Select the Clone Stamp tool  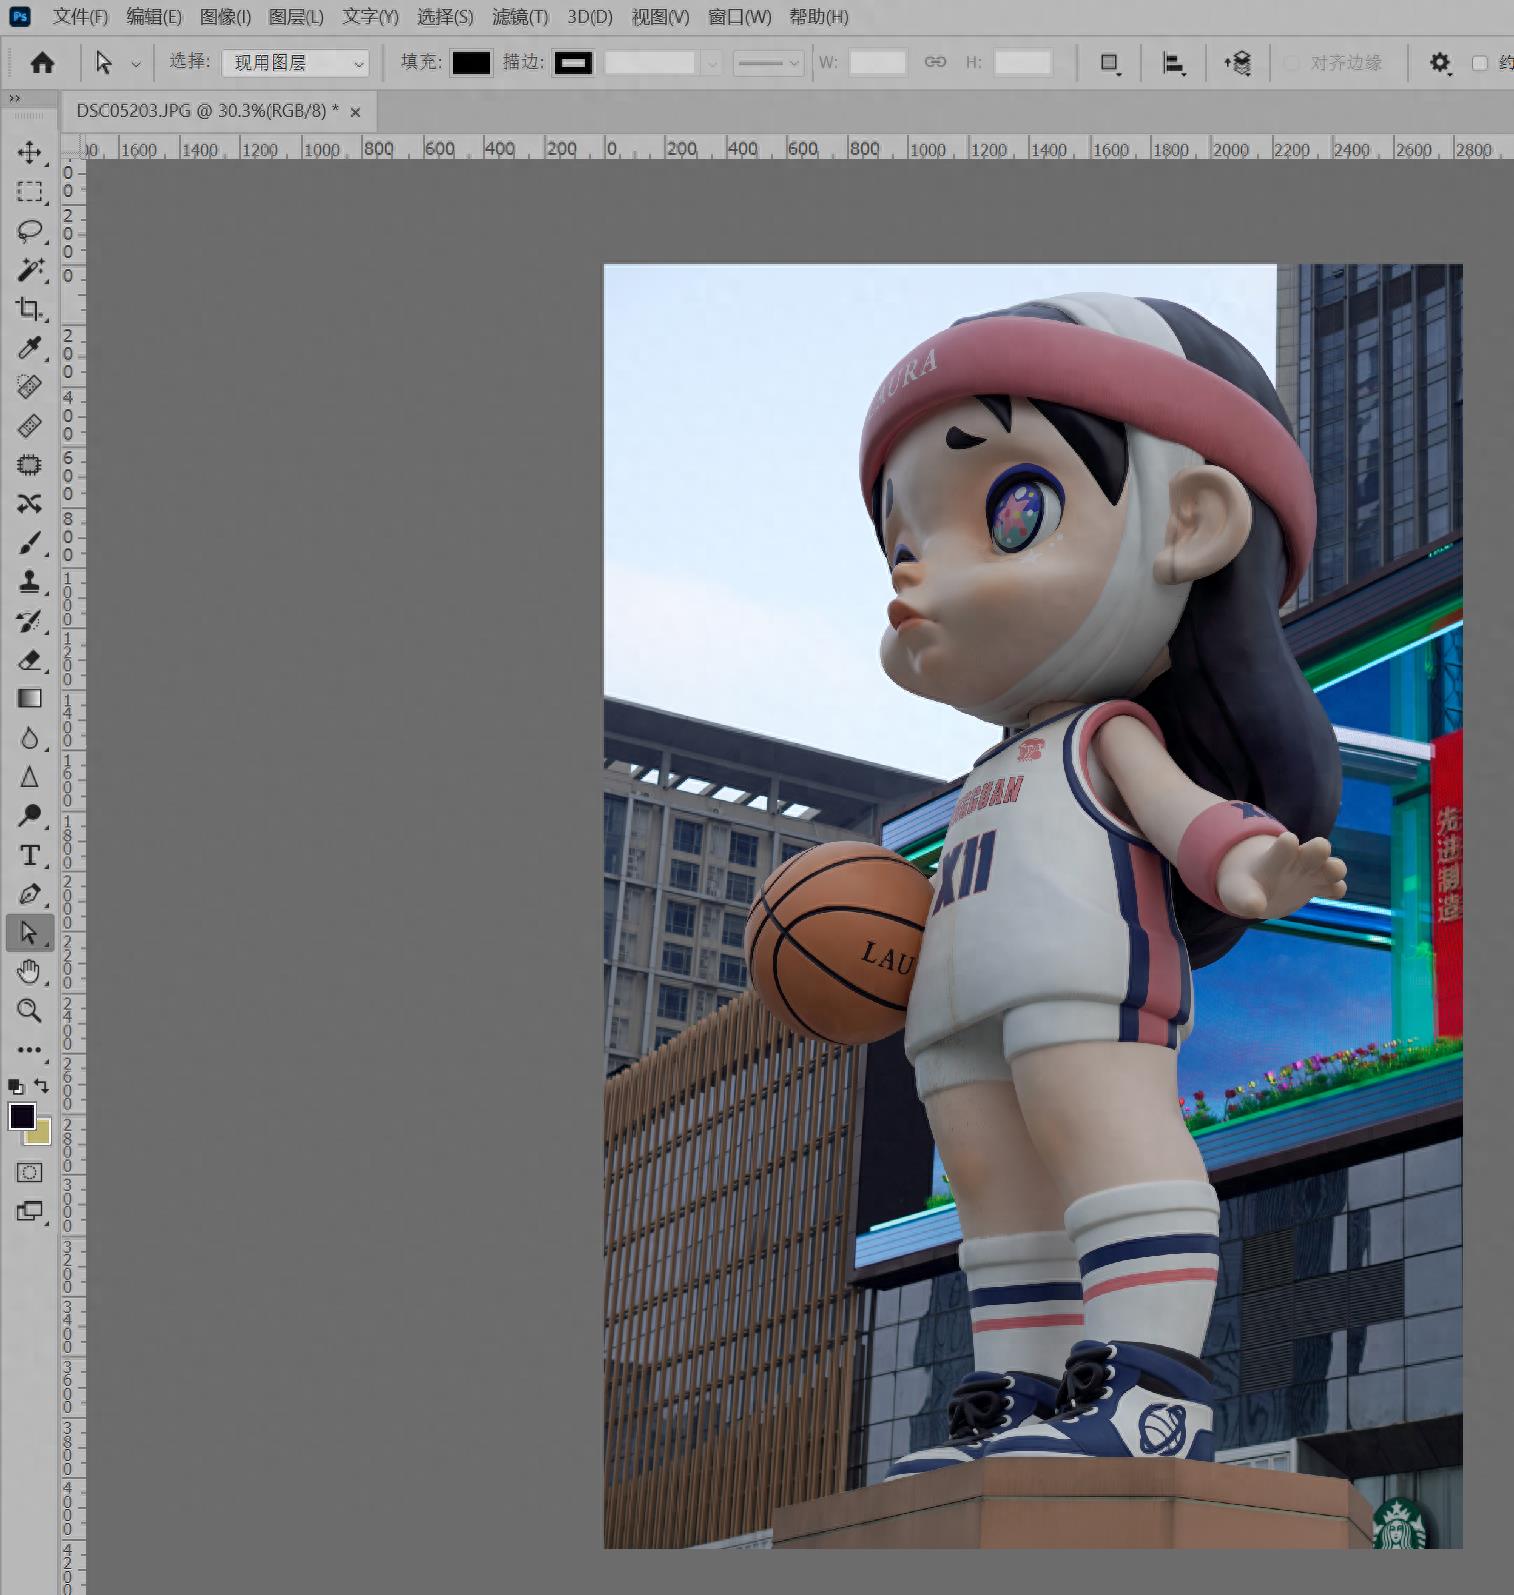click(x=29, y=581)
